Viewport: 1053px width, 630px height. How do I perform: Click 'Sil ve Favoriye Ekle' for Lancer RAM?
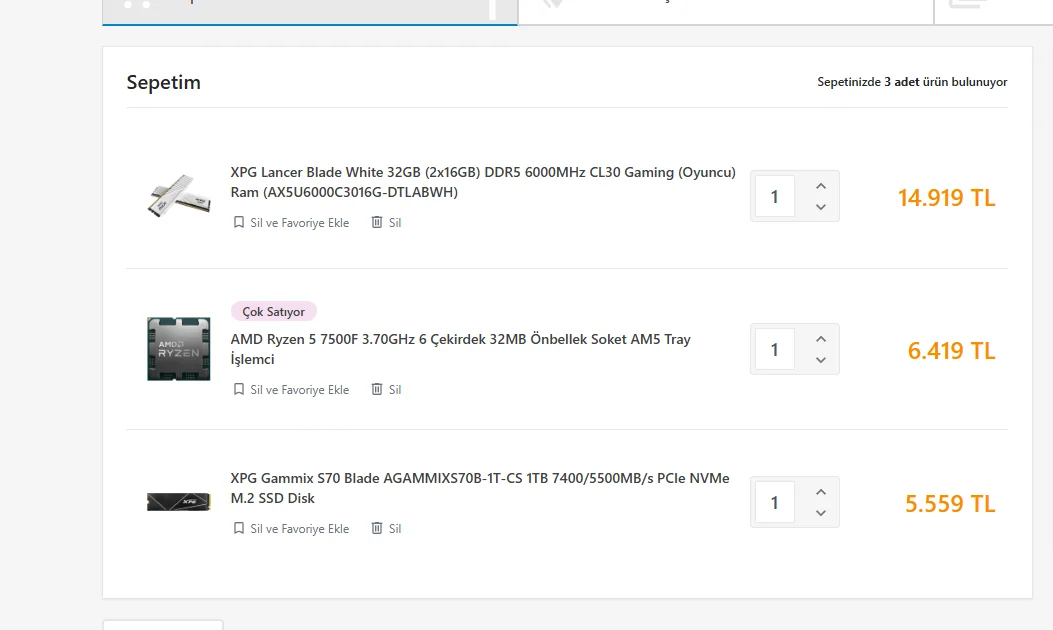click(300, 223)
